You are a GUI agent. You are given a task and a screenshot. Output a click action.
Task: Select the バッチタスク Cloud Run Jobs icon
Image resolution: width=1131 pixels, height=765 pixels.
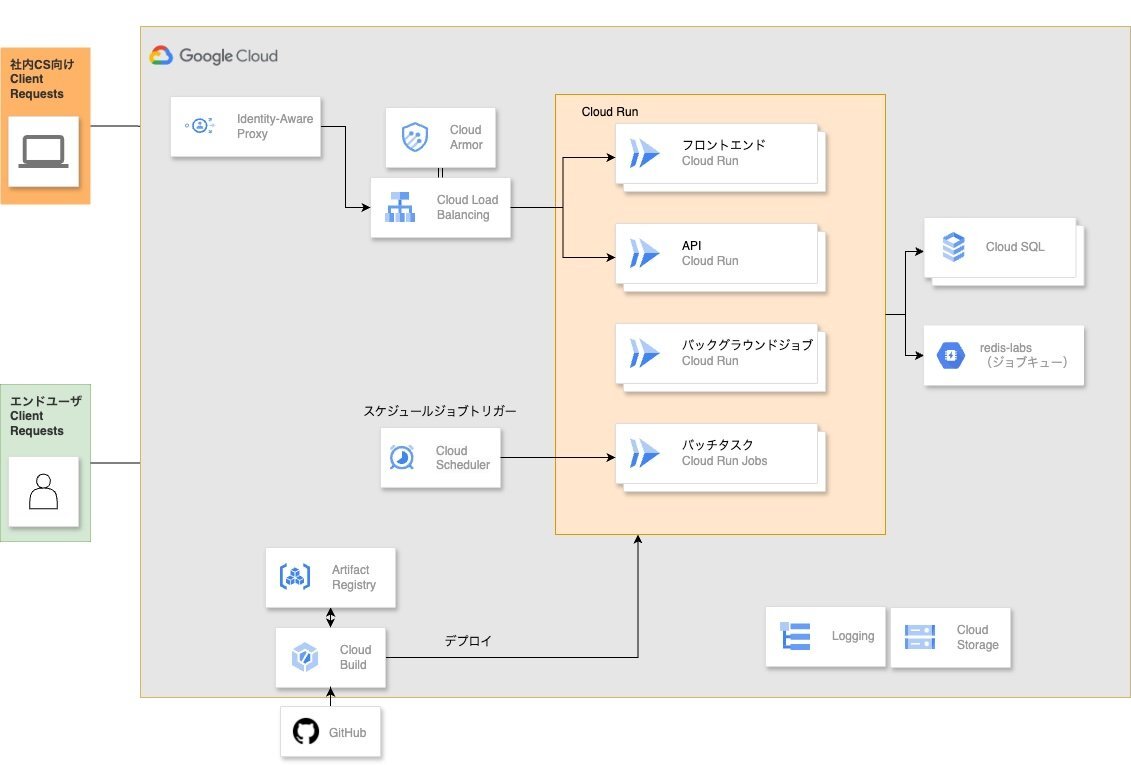click(x=644, y=454)
